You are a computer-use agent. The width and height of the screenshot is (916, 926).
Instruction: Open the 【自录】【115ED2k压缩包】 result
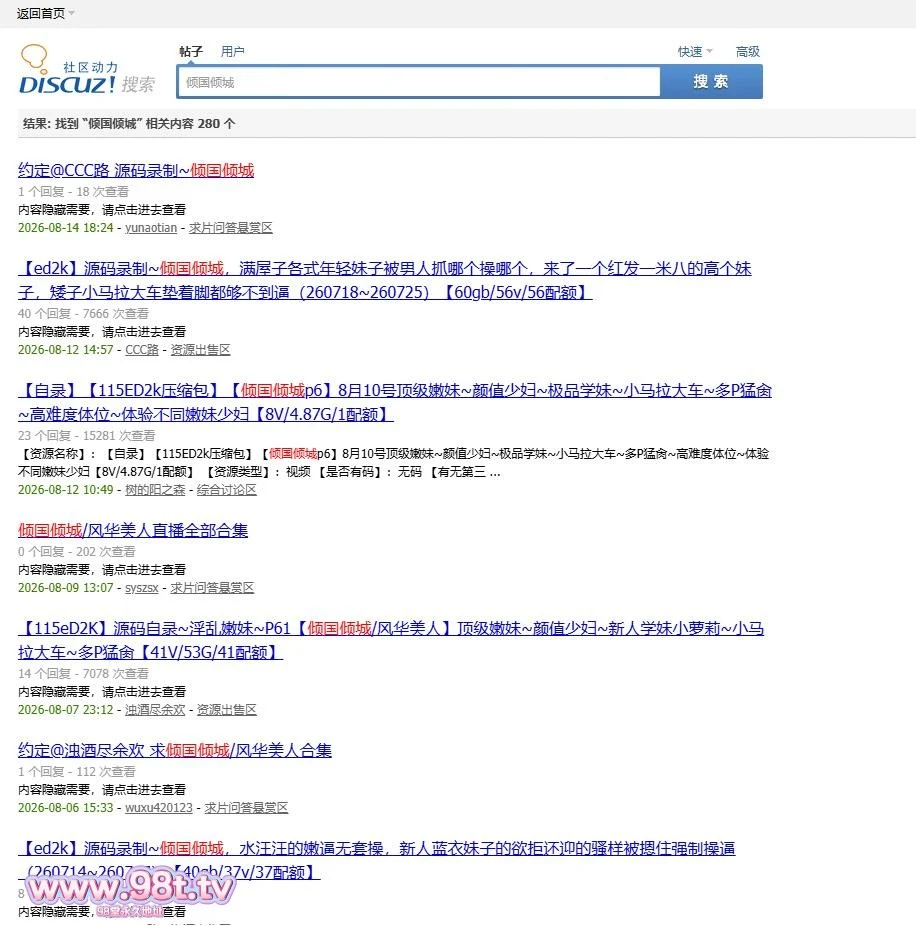coord(395,402)
